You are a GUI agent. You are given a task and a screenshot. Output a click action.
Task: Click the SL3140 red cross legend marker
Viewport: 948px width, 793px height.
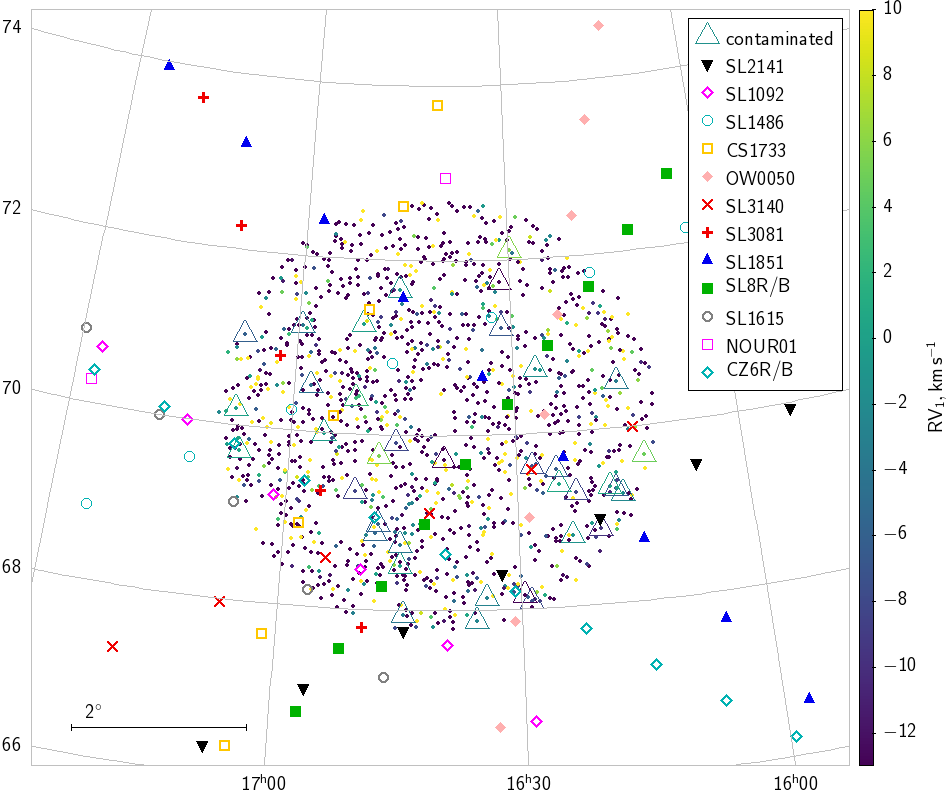click(707, 205)
